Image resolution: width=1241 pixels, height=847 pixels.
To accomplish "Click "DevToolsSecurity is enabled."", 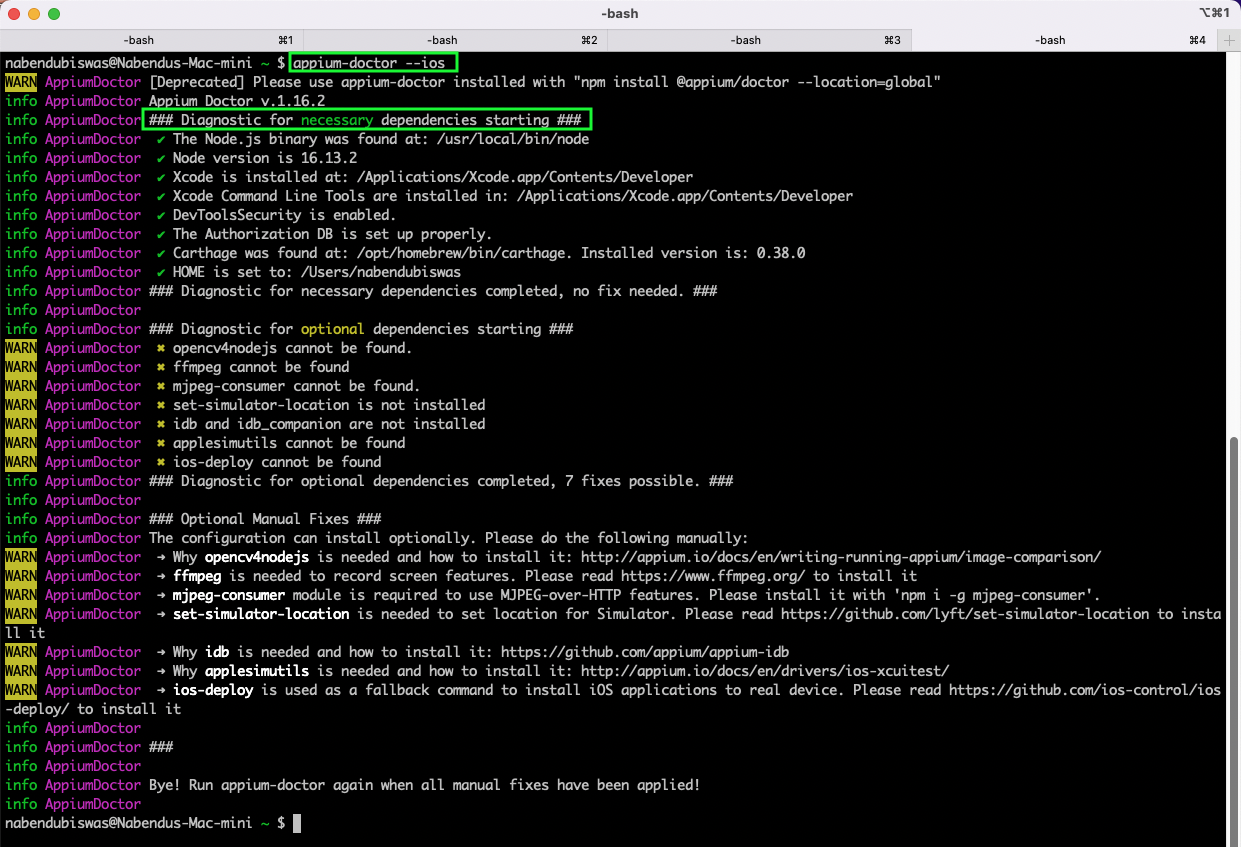I will tap(285, 215).
